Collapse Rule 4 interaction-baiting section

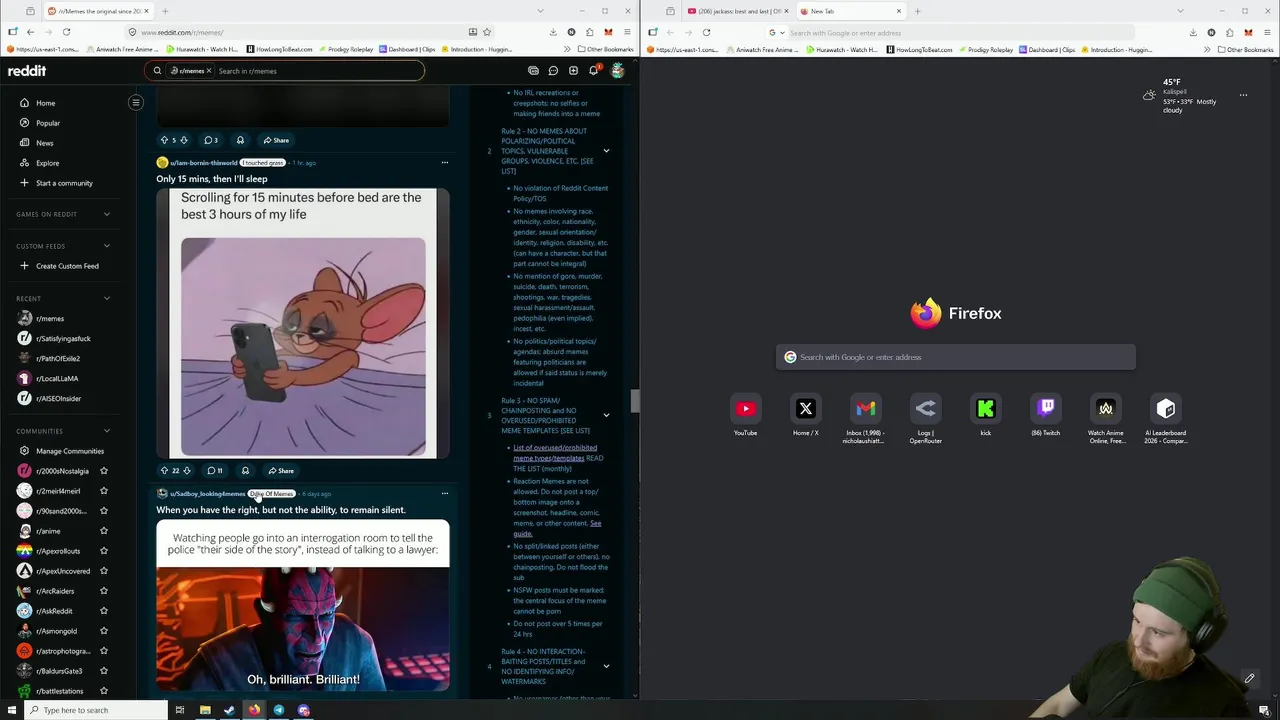(606, 666)
